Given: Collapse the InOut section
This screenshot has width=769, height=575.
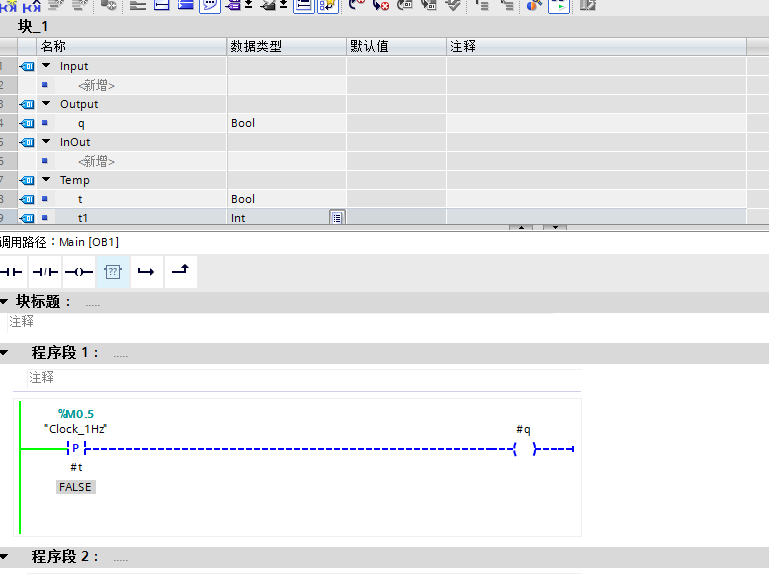Looking at the screenshot, I should pos(46,141).
